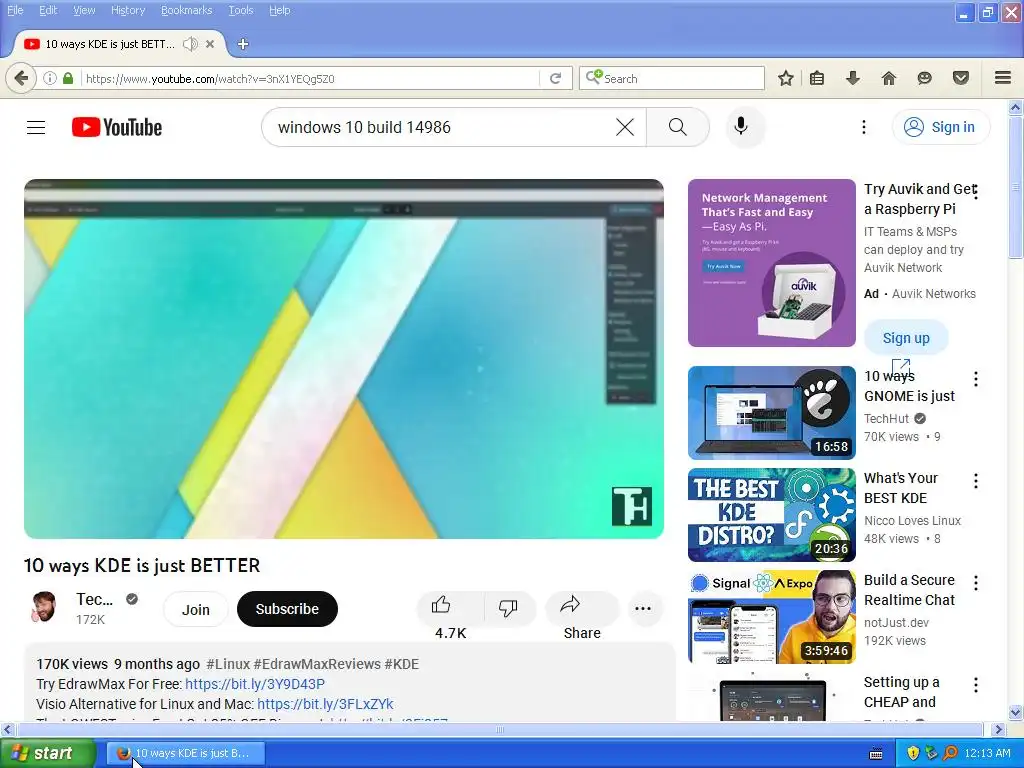Open the Help menu
The image size is (1024, 768).
tap(280, 10)
